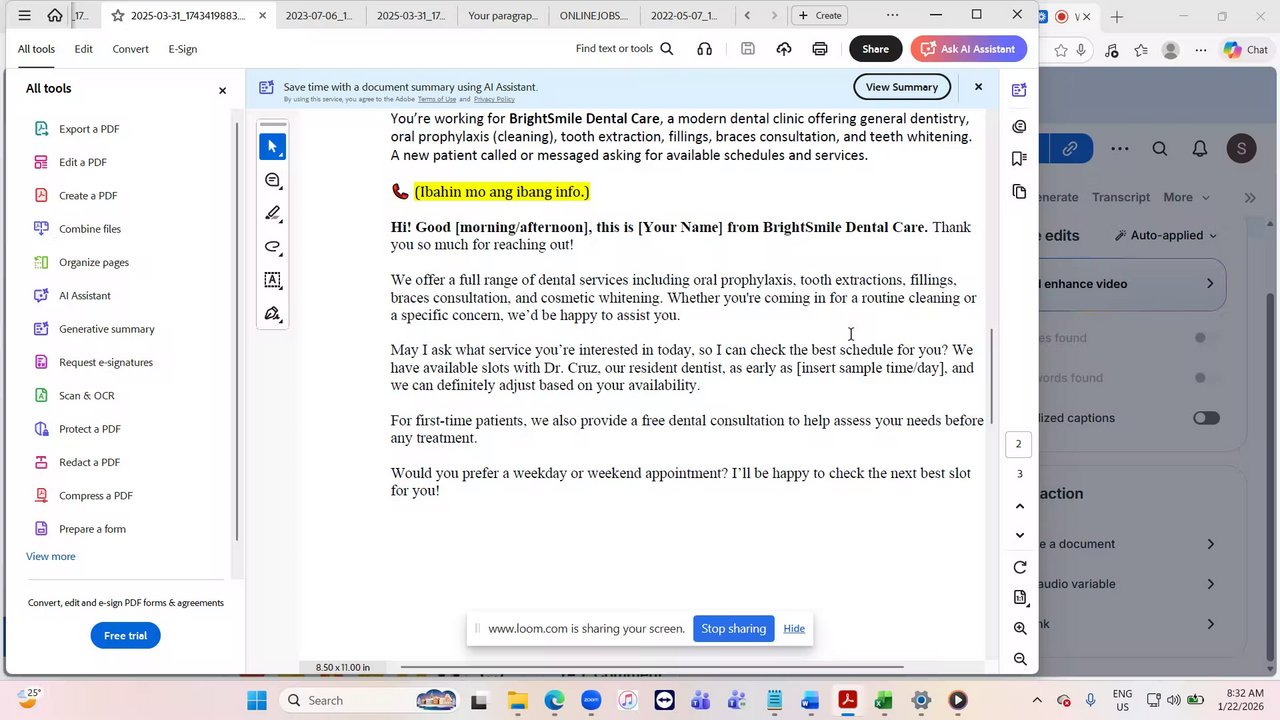The image size is (1280, 720).
Task: Go to previous page arrow
Action: click(1020, 506)
